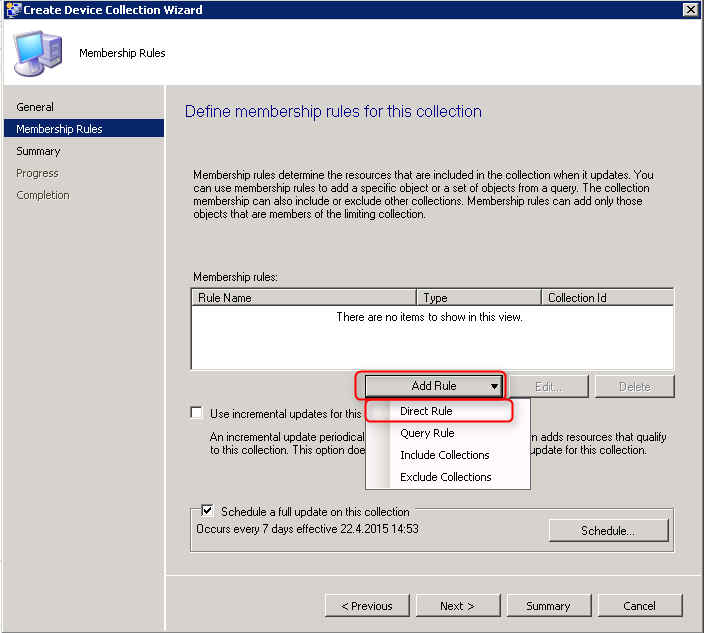Cancel the wizard
The height and width of the screenshot is (633, 704).
click(640, 606)
